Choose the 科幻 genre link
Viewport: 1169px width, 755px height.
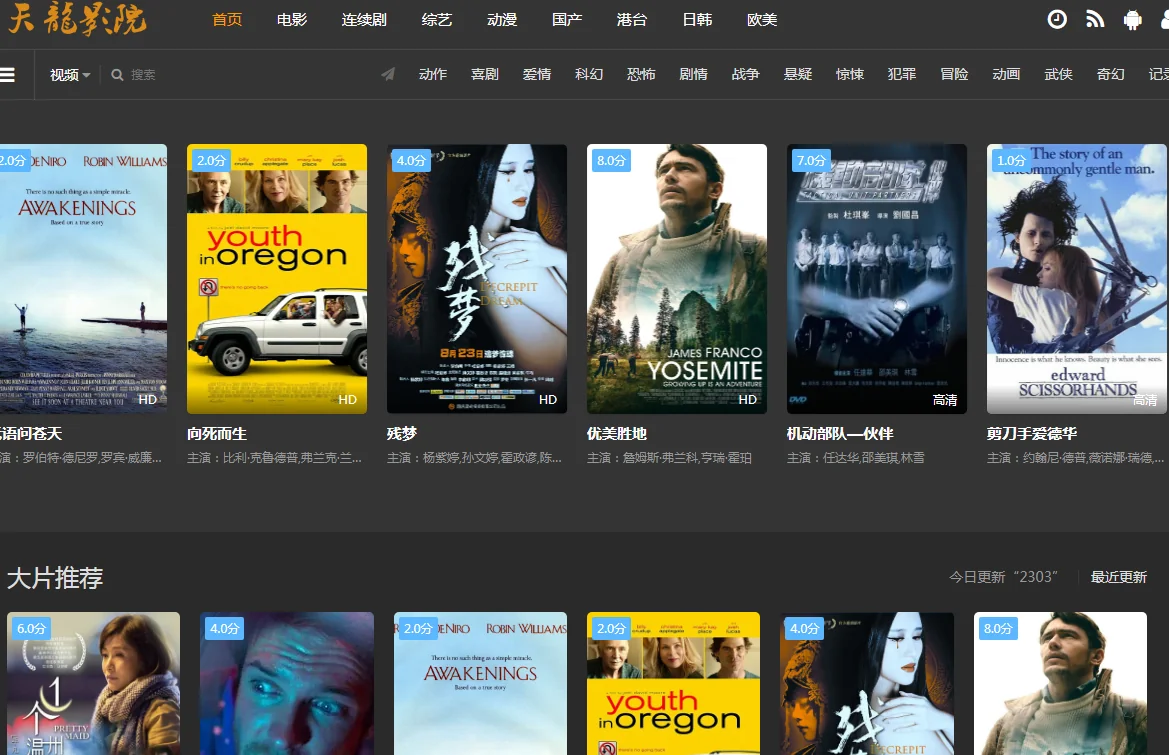click(x=589, y=74)
